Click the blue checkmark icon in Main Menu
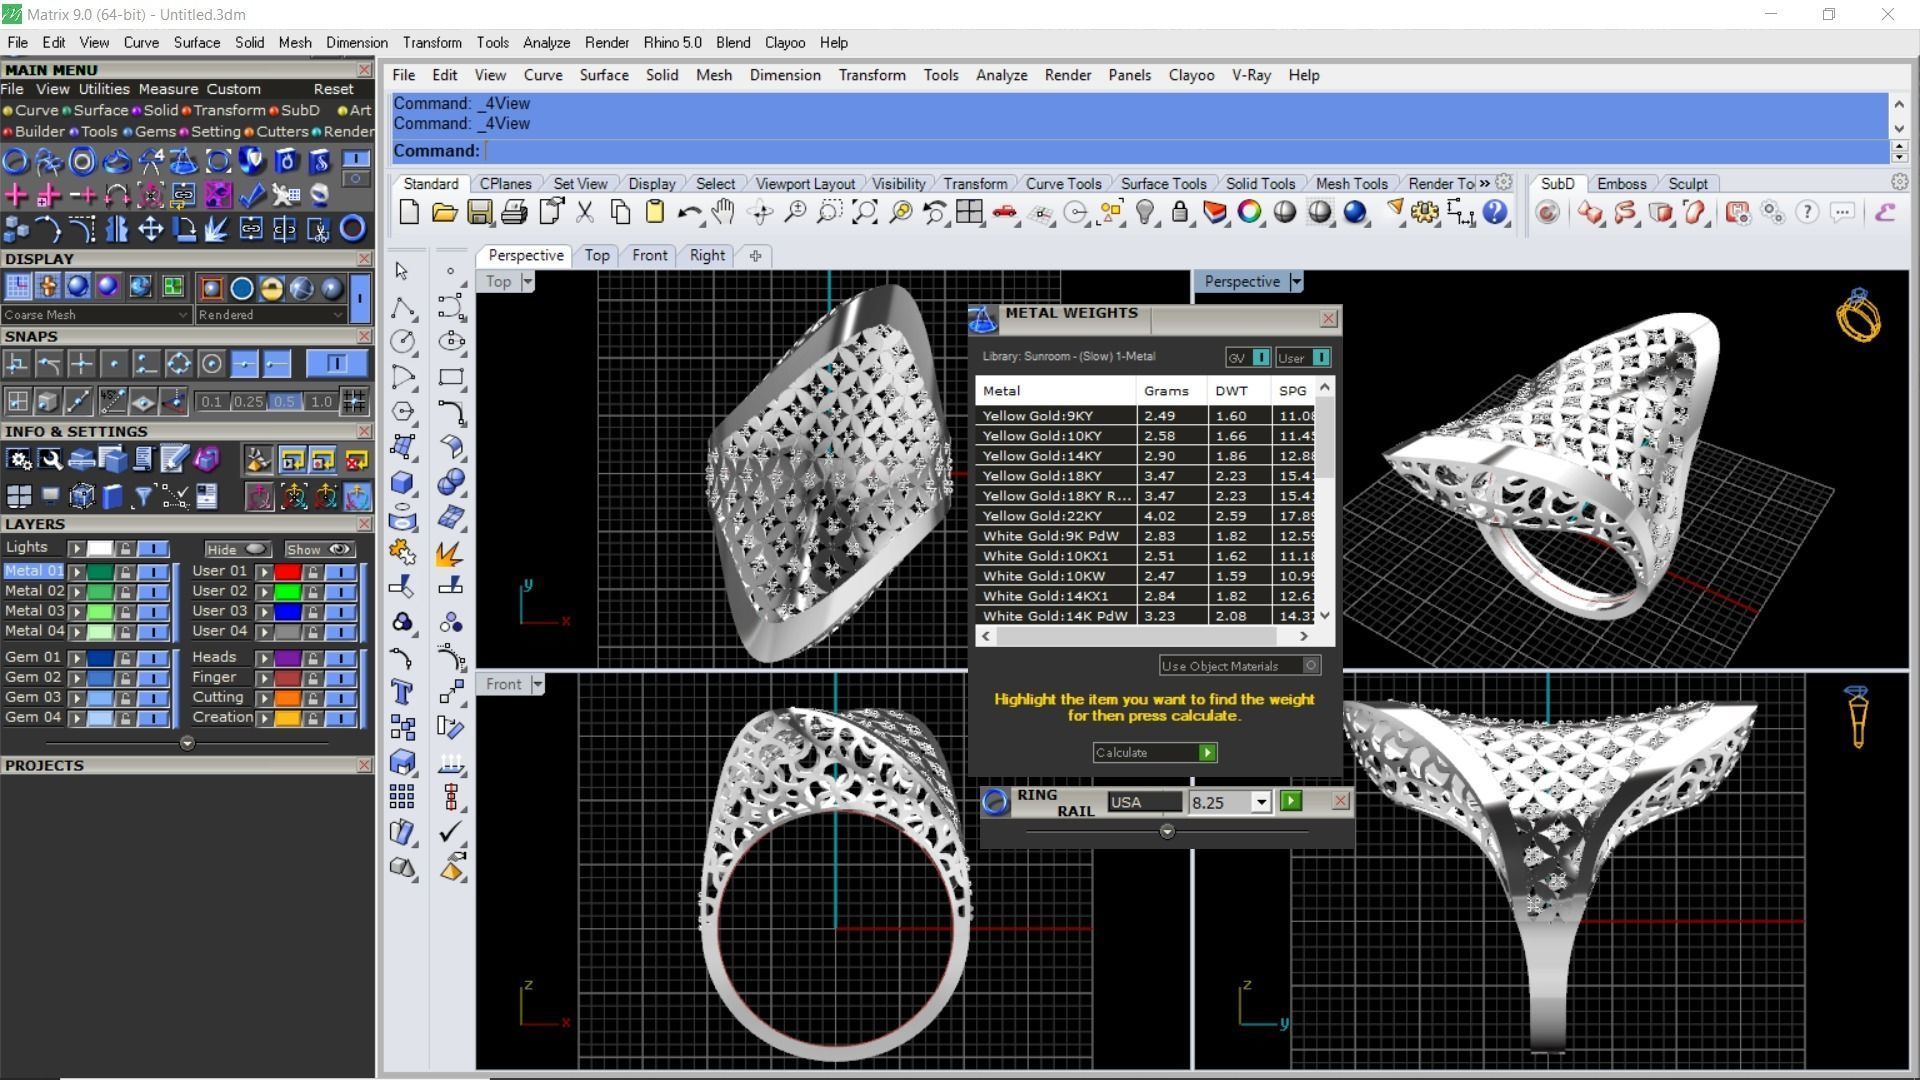 (x=251, y=194)
